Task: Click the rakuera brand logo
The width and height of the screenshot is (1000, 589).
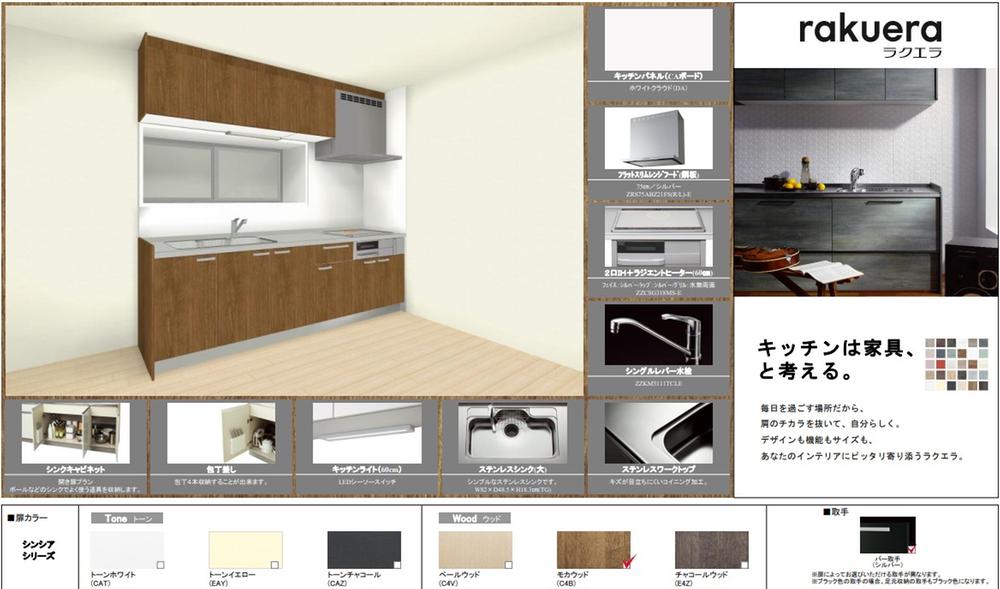Action: pyautogui.click(x=870, y=30)
